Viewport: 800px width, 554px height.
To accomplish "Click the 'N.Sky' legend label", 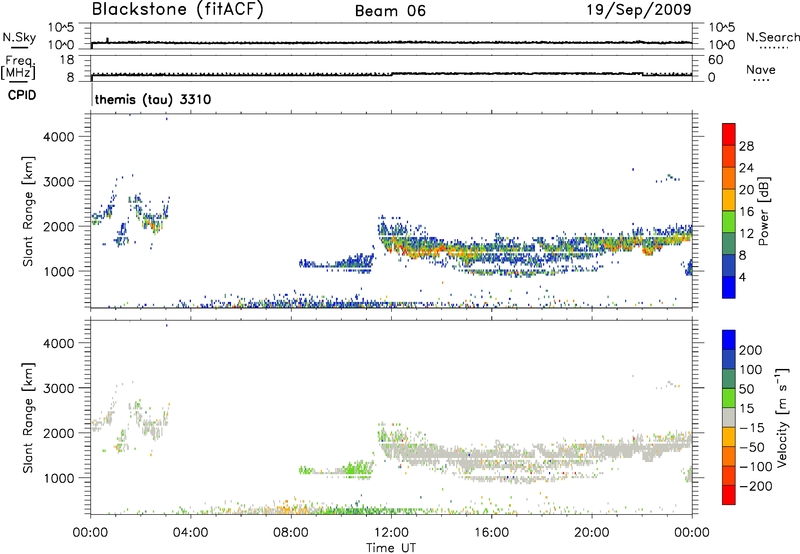I will click(19, 37).
